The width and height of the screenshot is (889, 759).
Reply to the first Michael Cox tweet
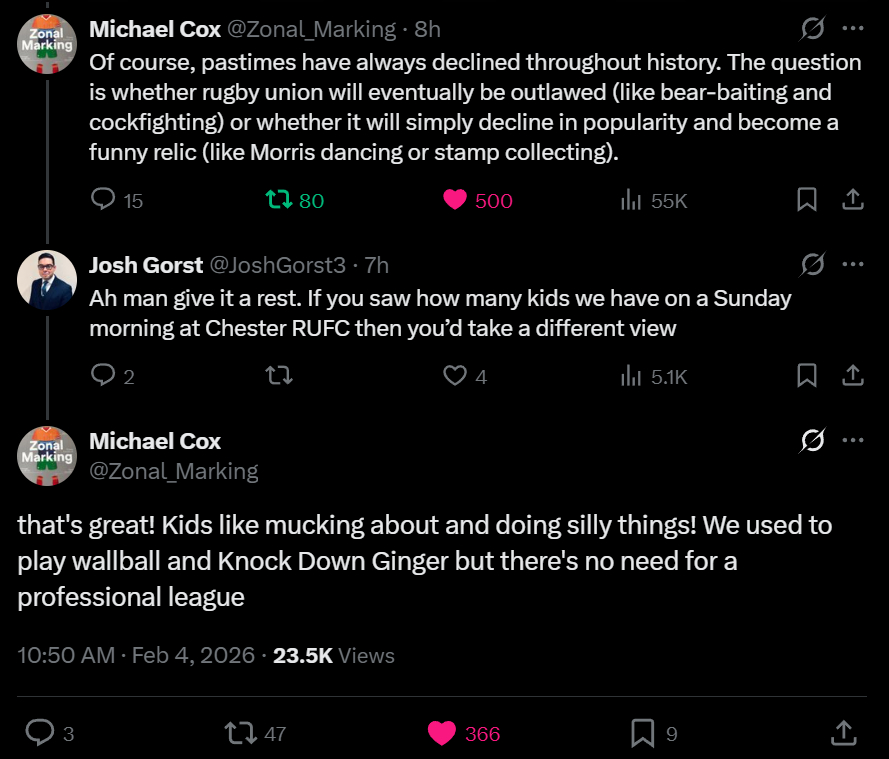click(x=104, y=200)
